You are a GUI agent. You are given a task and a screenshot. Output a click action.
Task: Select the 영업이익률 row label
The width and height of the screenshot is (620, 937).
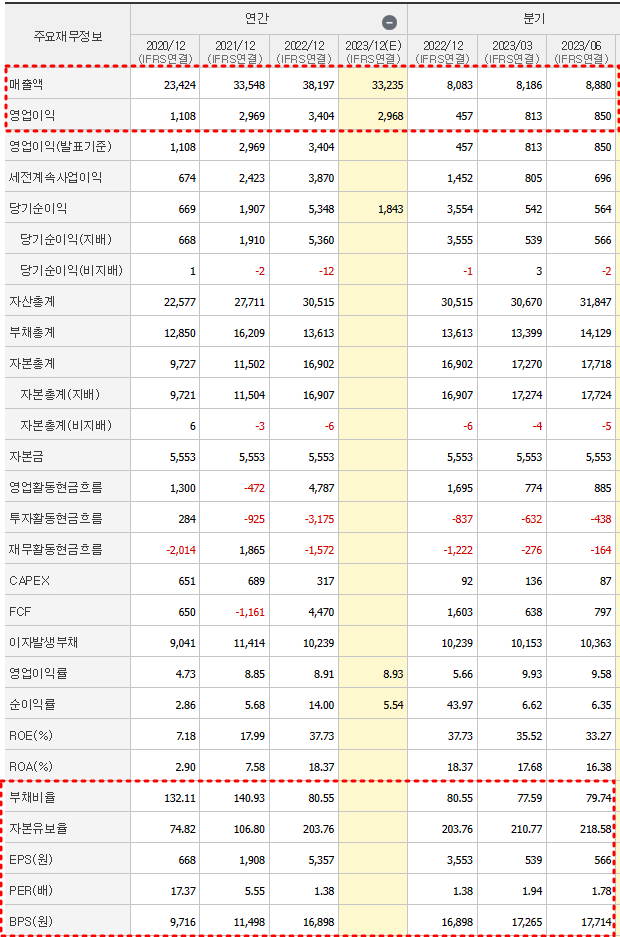(38, 673)
